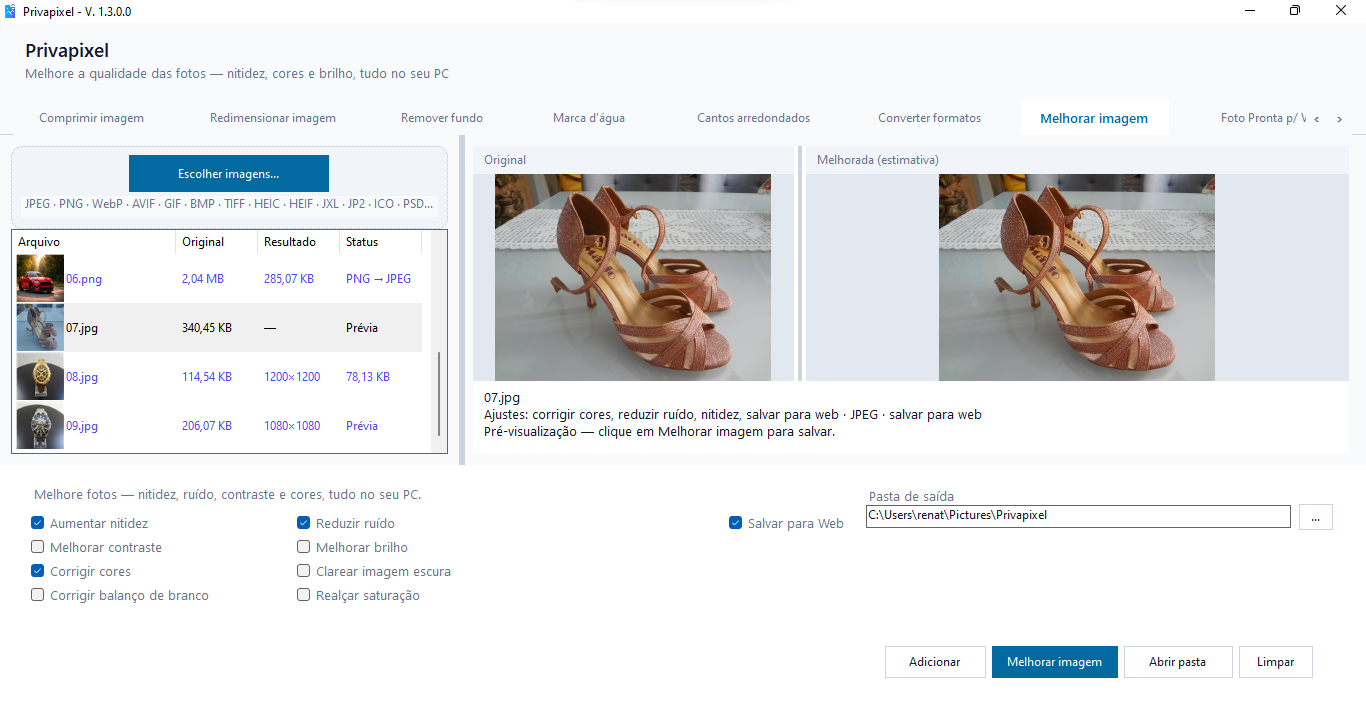Switch to Converter formatos tab
Screen dimensions: 1366x719
coord(930,118)
